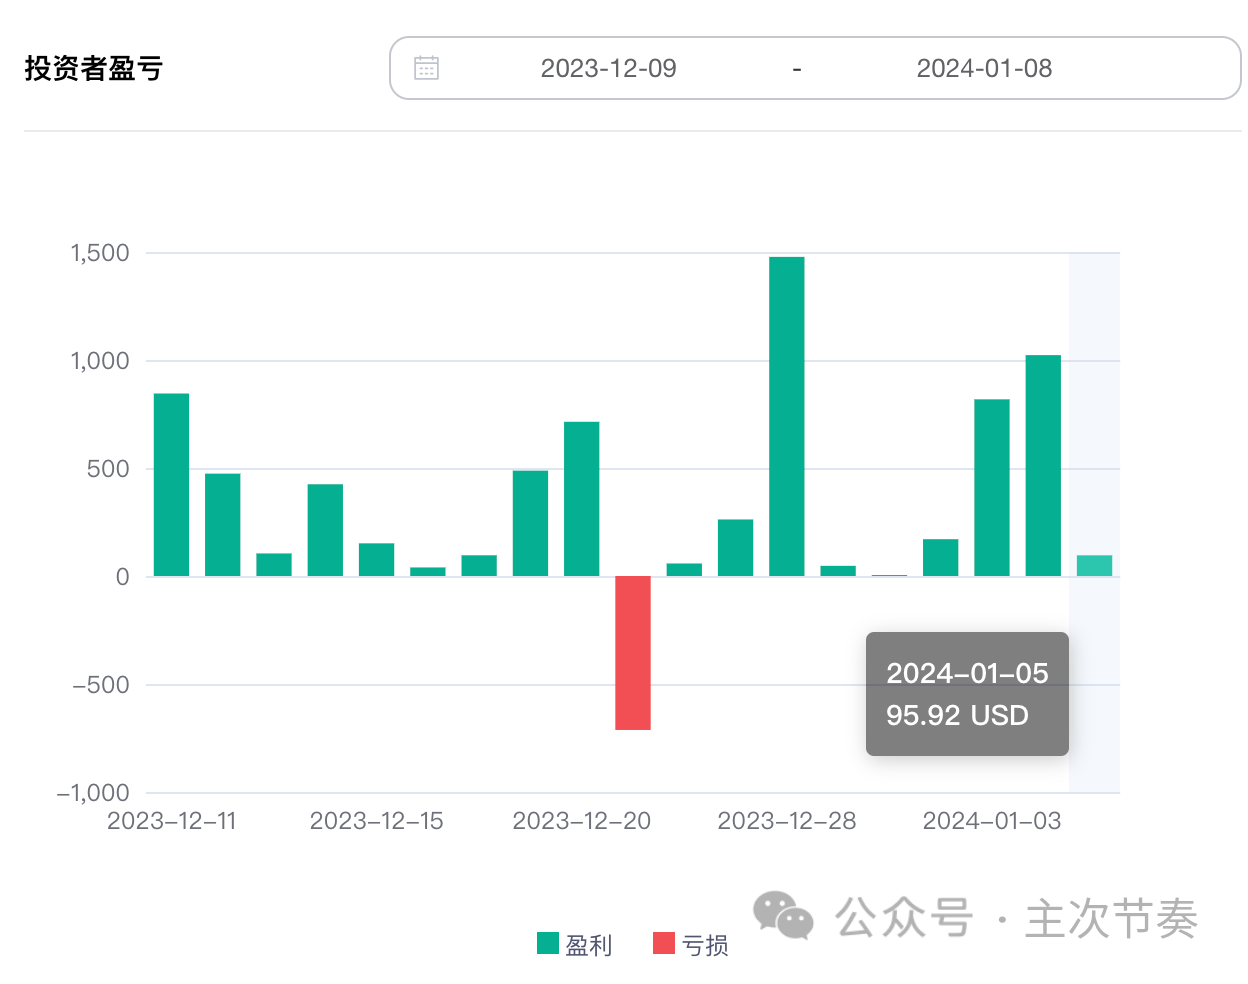Select the green bar above 2023-12-15

[x=377, y=560]
